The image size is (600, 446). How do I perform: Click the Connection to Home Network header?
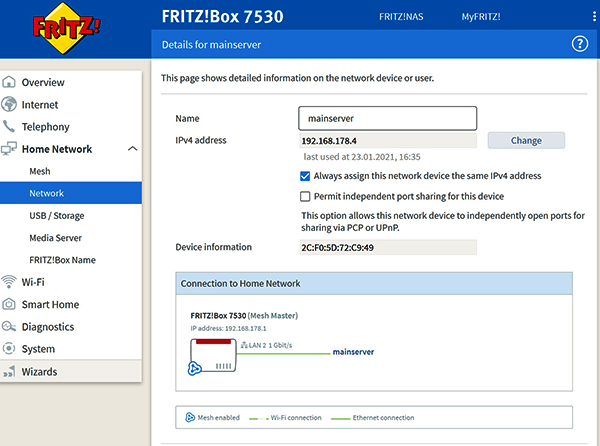click(x=374, y=283)
